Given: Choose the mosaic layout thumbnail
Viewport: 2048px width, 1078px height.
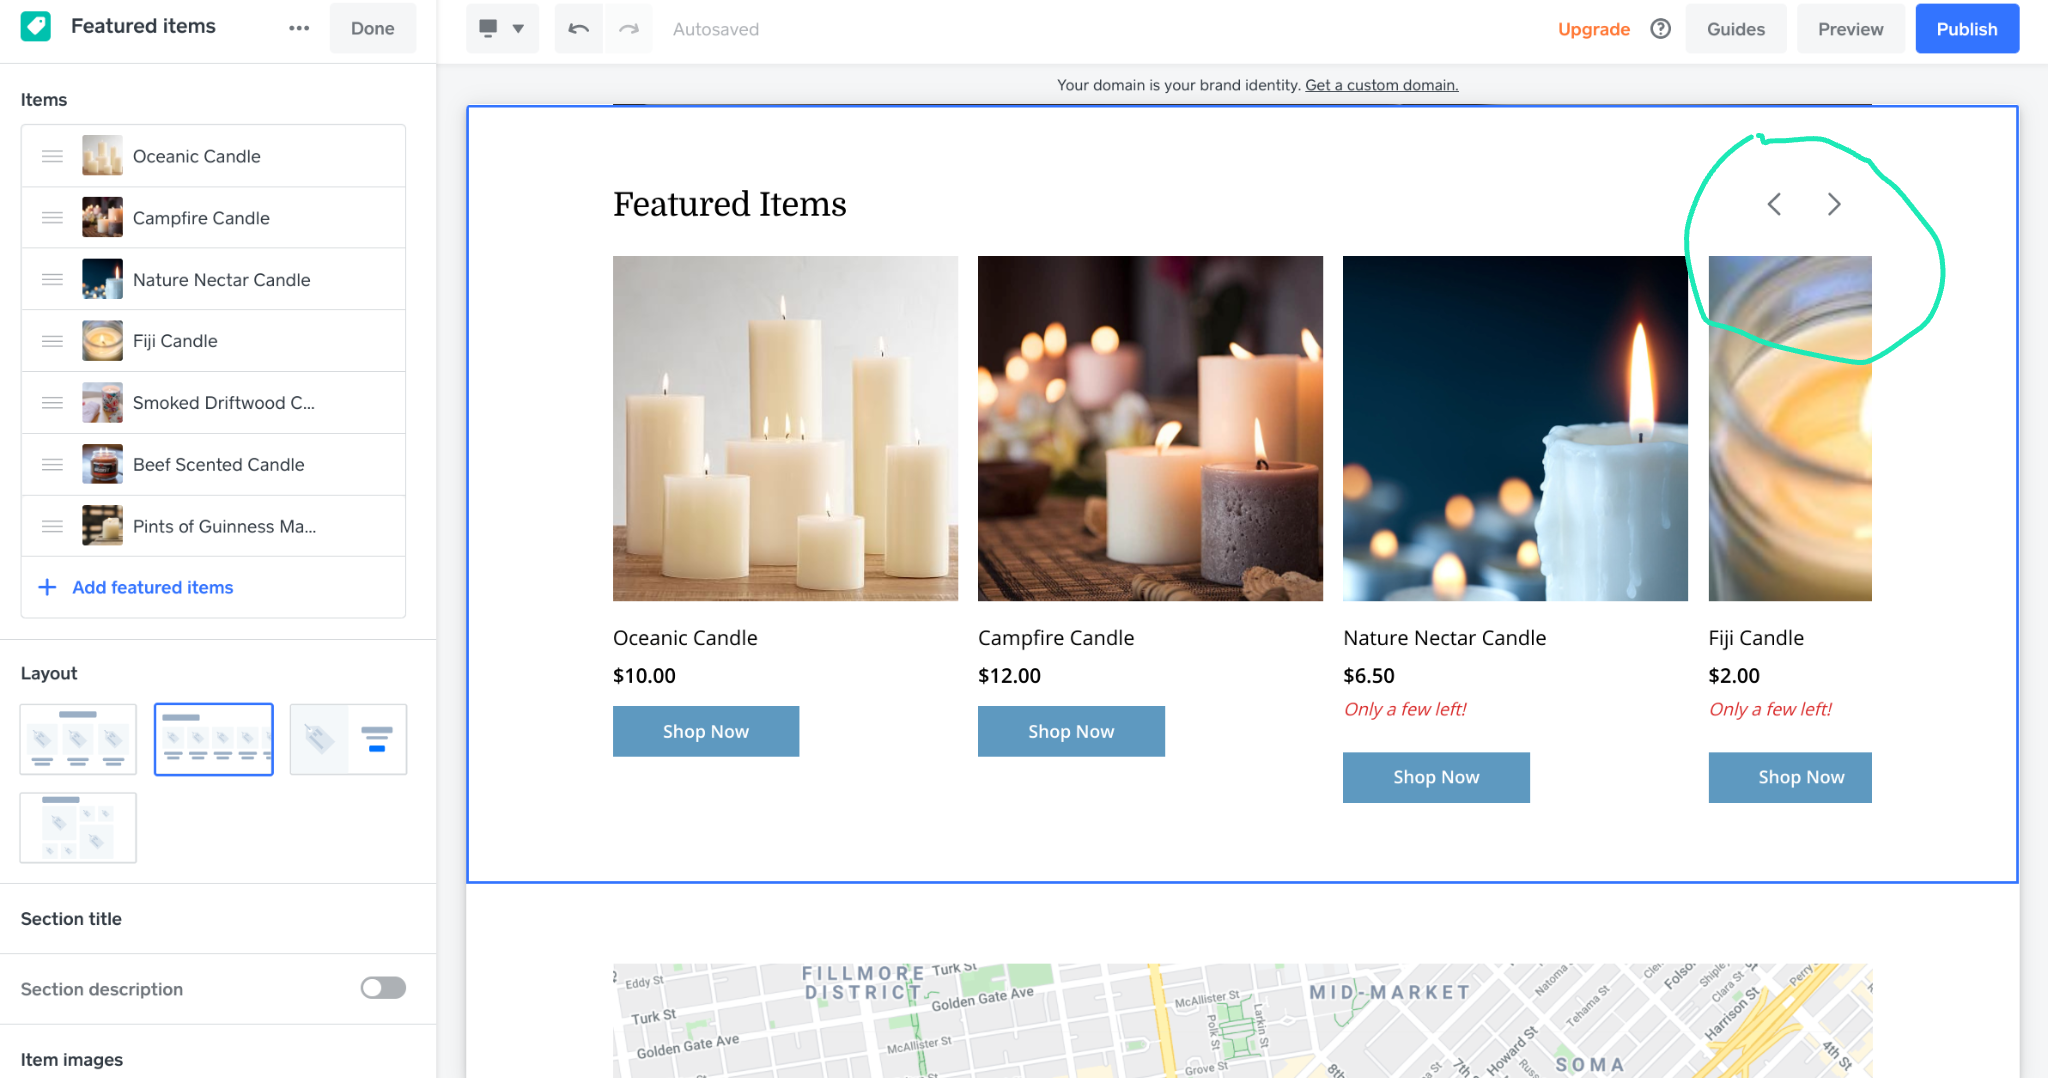Looking at the screenshot, I should point(78,828).
